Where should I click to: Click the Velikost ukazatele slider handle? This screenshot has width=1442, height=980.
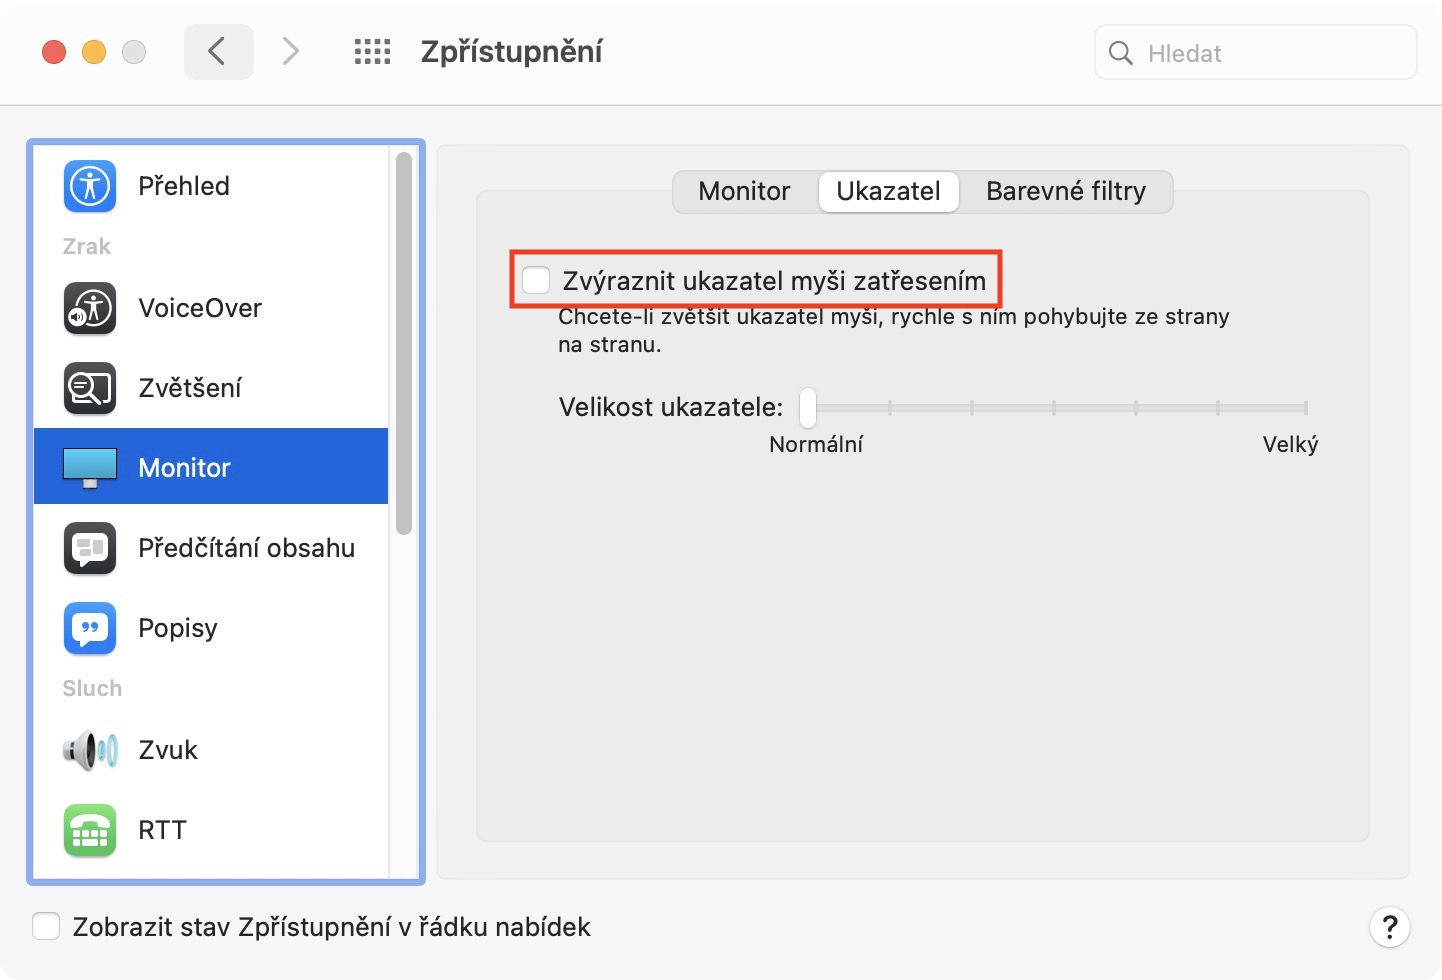pyautogui.click(x=808, y=407)
